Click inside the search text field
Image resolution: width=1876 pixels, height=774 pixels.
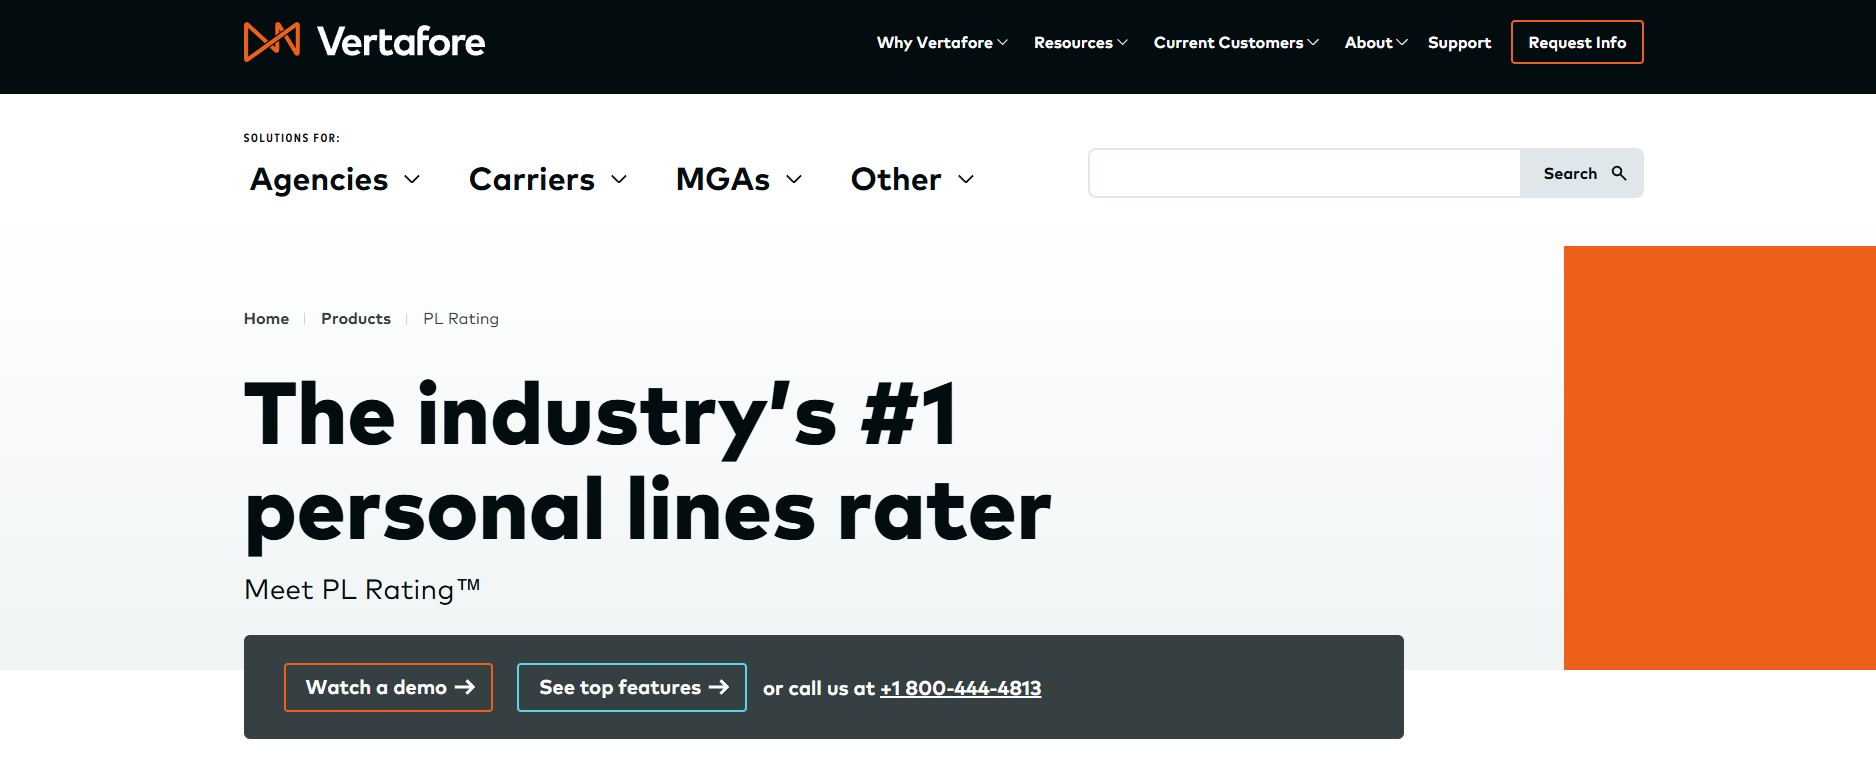click(x=1304, y=173)
